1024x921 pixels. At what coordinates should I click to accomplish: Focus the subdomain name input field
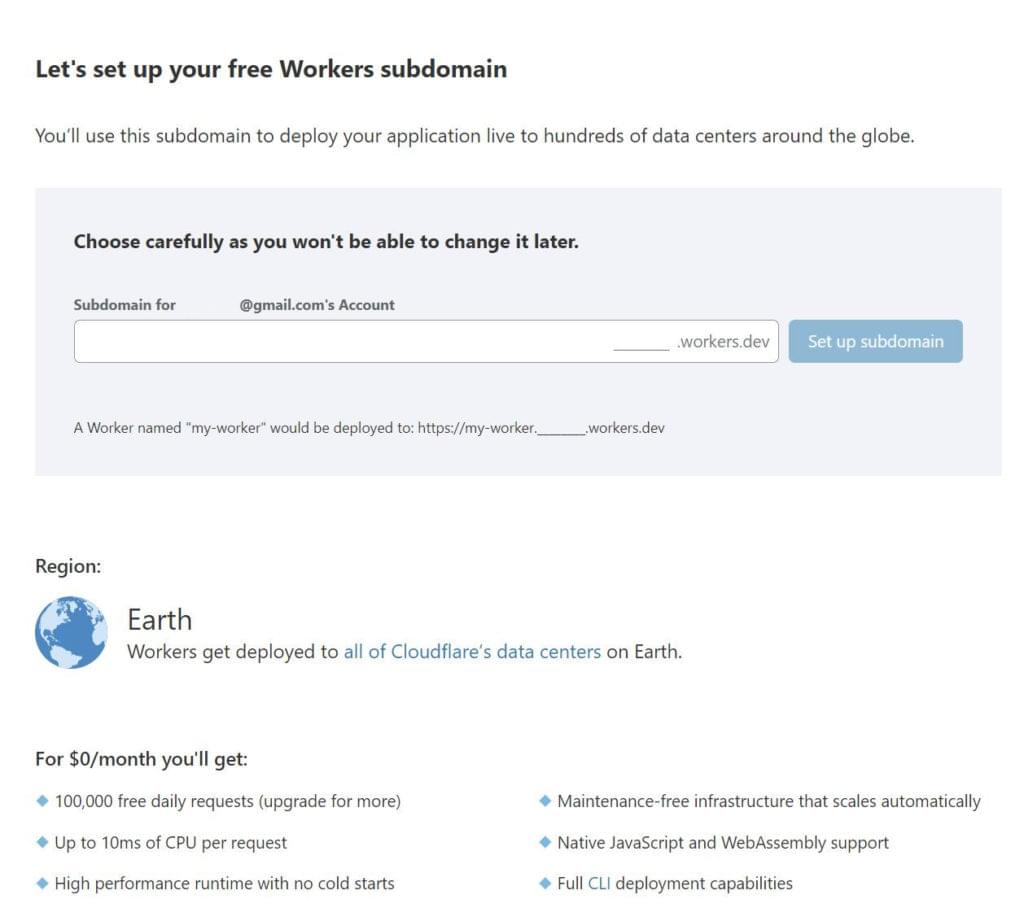pyautogui.click(x=340, y=342)
